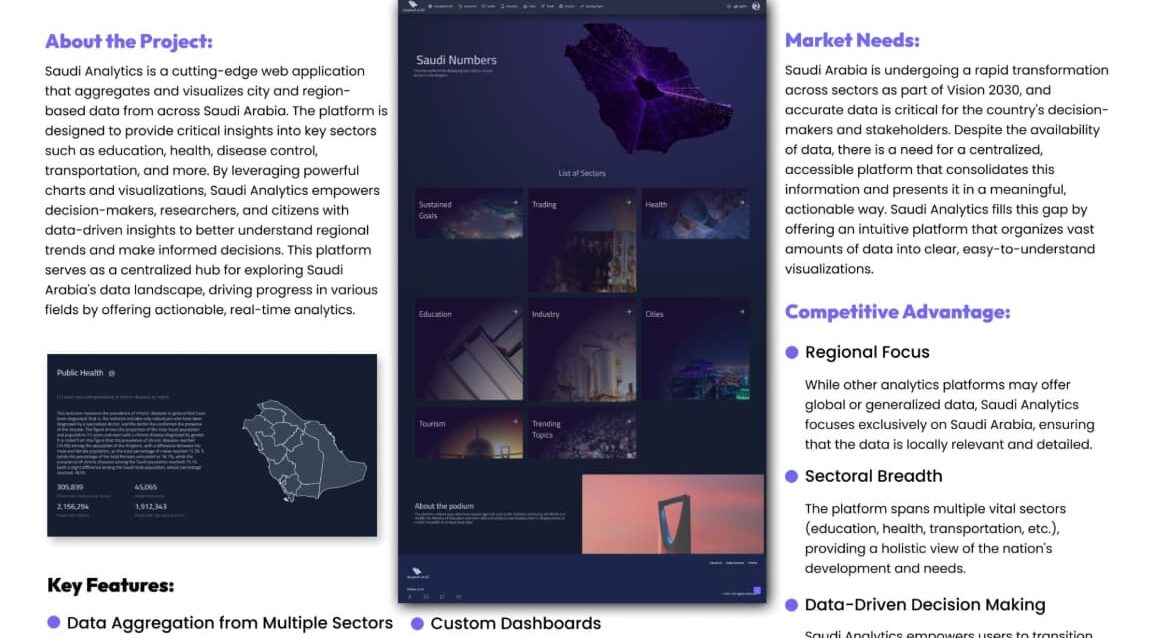Screen dimensions: 1162x638
Task: Click the footer logo
Action: 413,573
